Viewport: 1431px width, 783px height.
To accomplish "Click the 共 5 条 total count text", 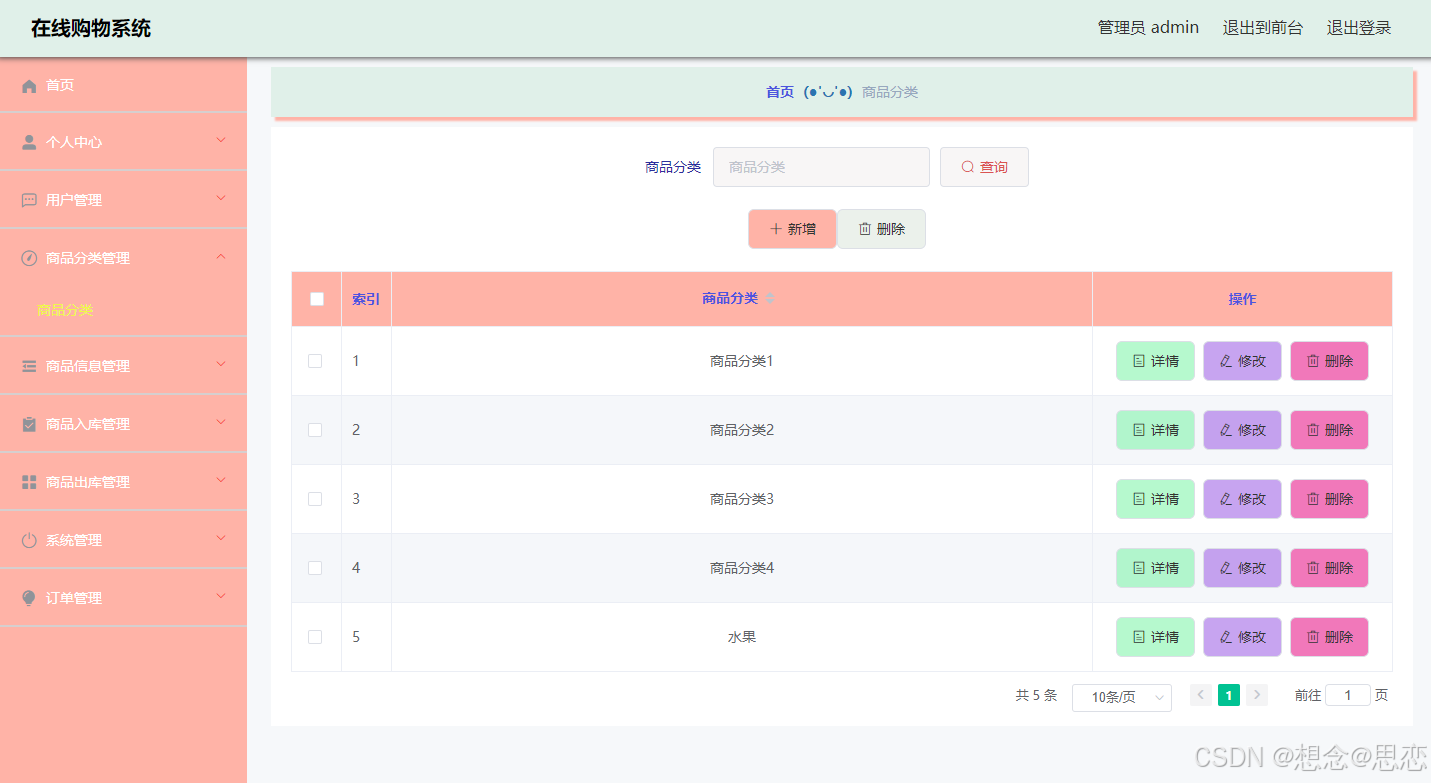I will [1036, 695].
